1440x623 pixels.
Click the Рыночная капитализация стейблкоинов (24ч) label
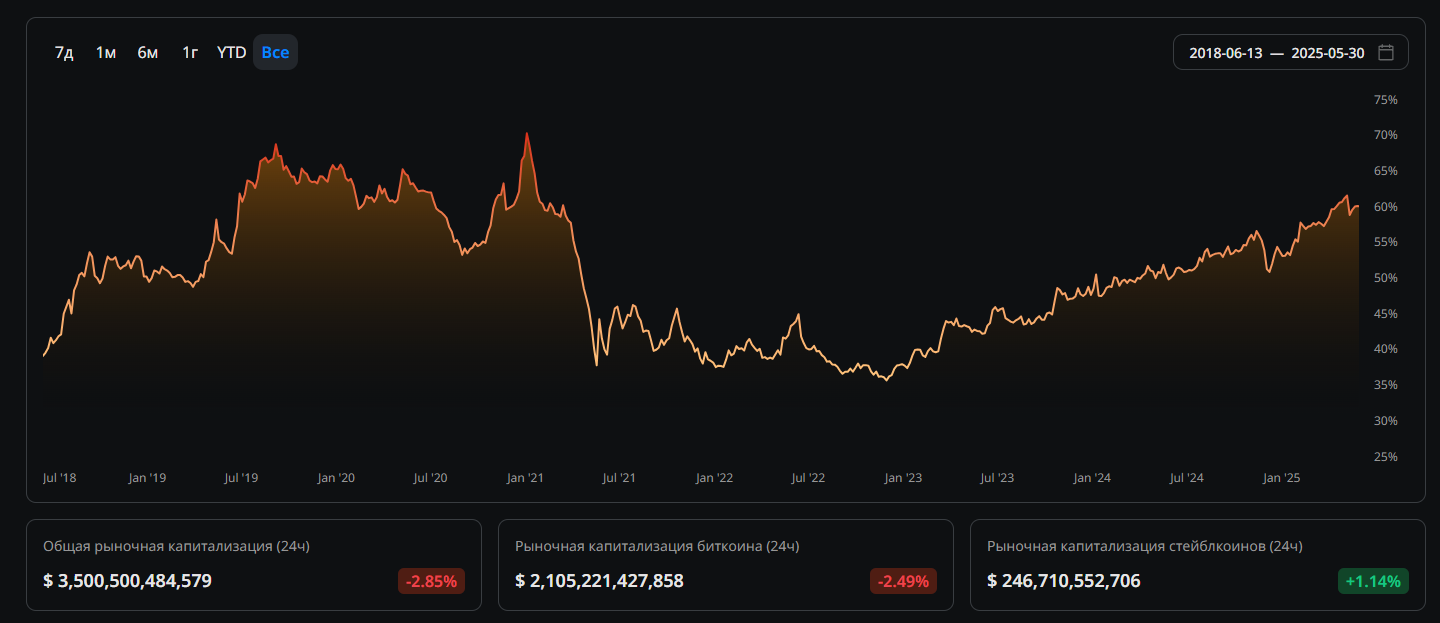1144,546
